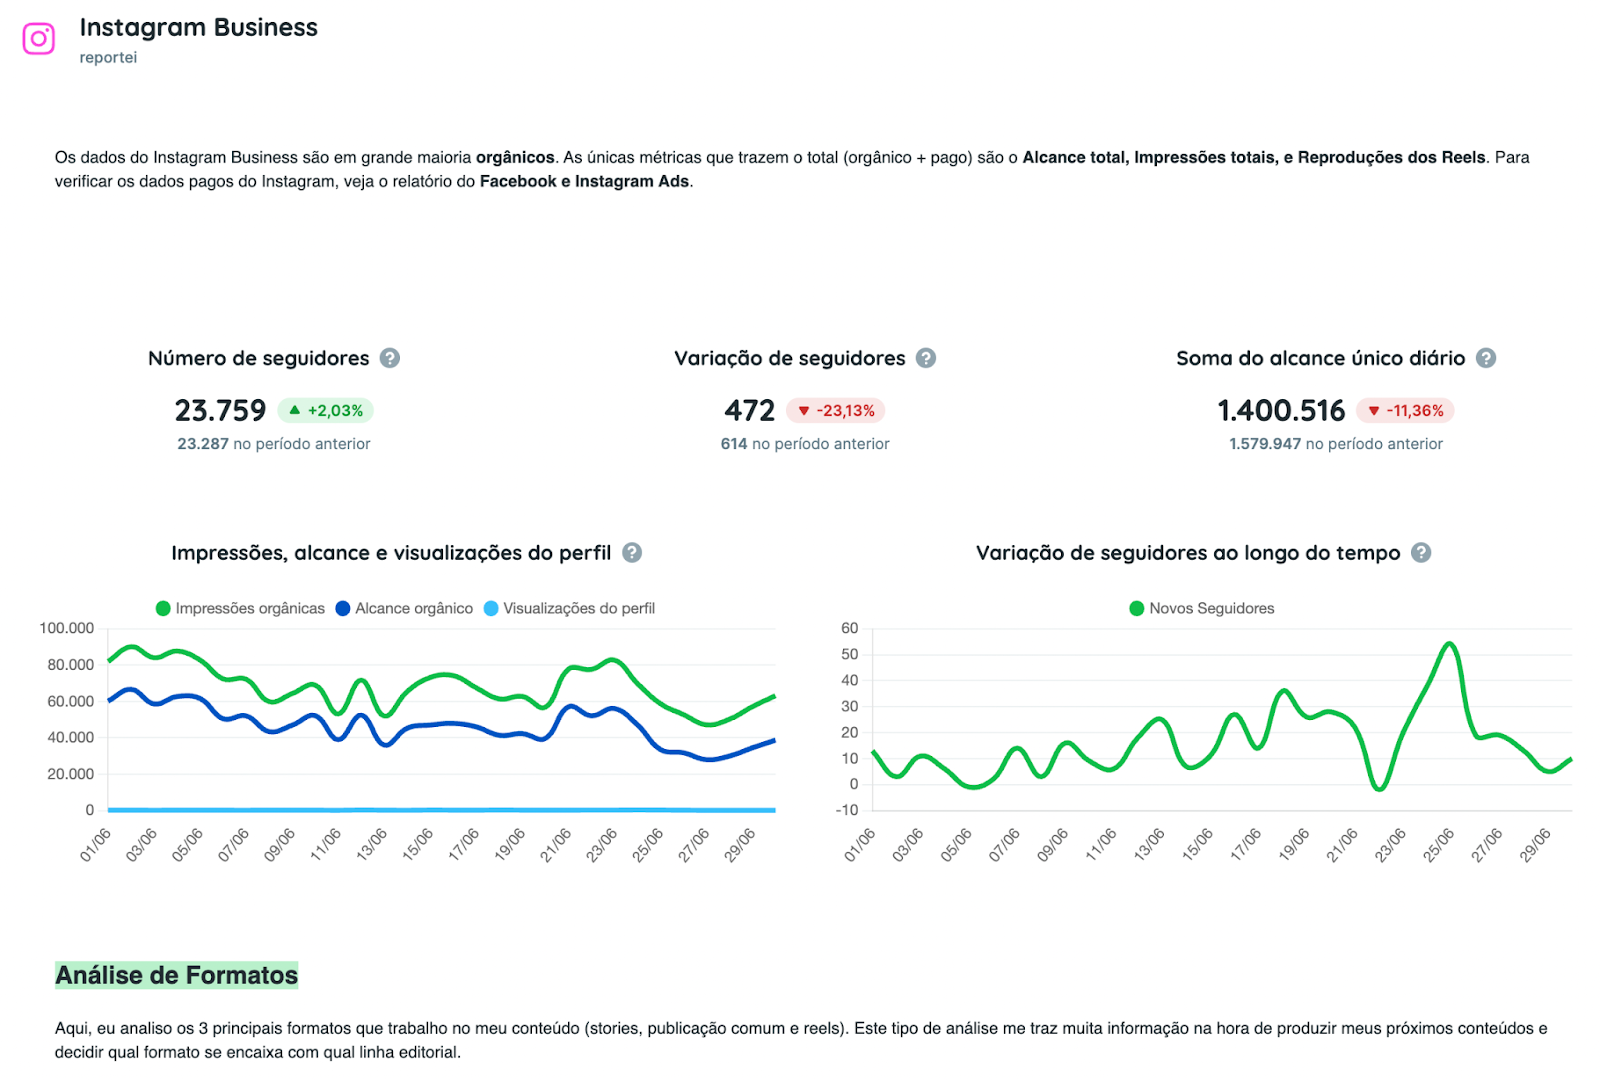Click Variação de seguidores ao longo do tempo title

pos(1188,553)
